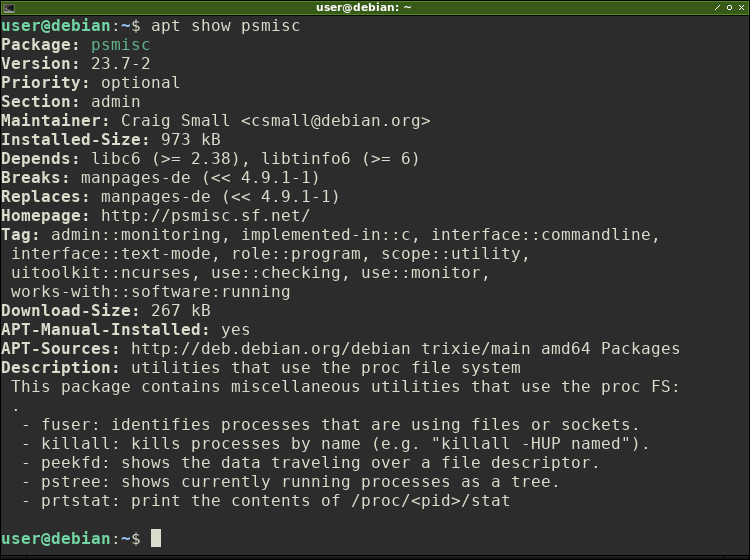Click the homepage URL 'http://psmisc.sf.net/'
750x560 pixels.
pos(206,216)
